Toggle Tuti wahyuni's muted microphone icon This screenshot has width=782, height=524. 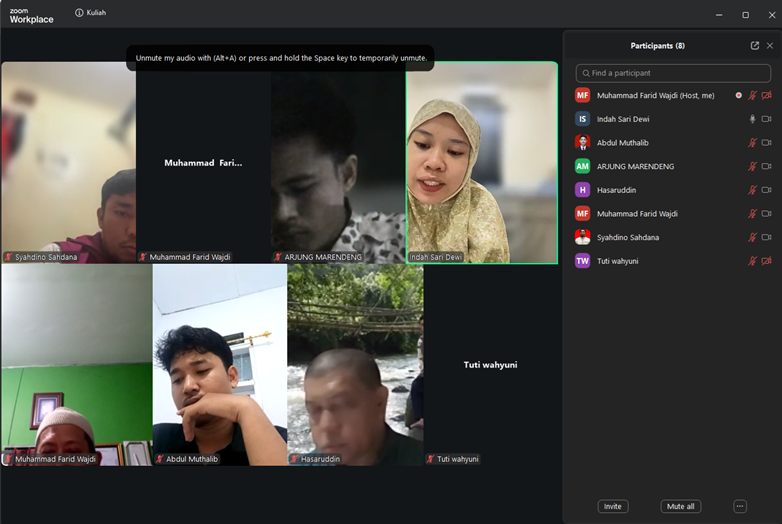752,261
